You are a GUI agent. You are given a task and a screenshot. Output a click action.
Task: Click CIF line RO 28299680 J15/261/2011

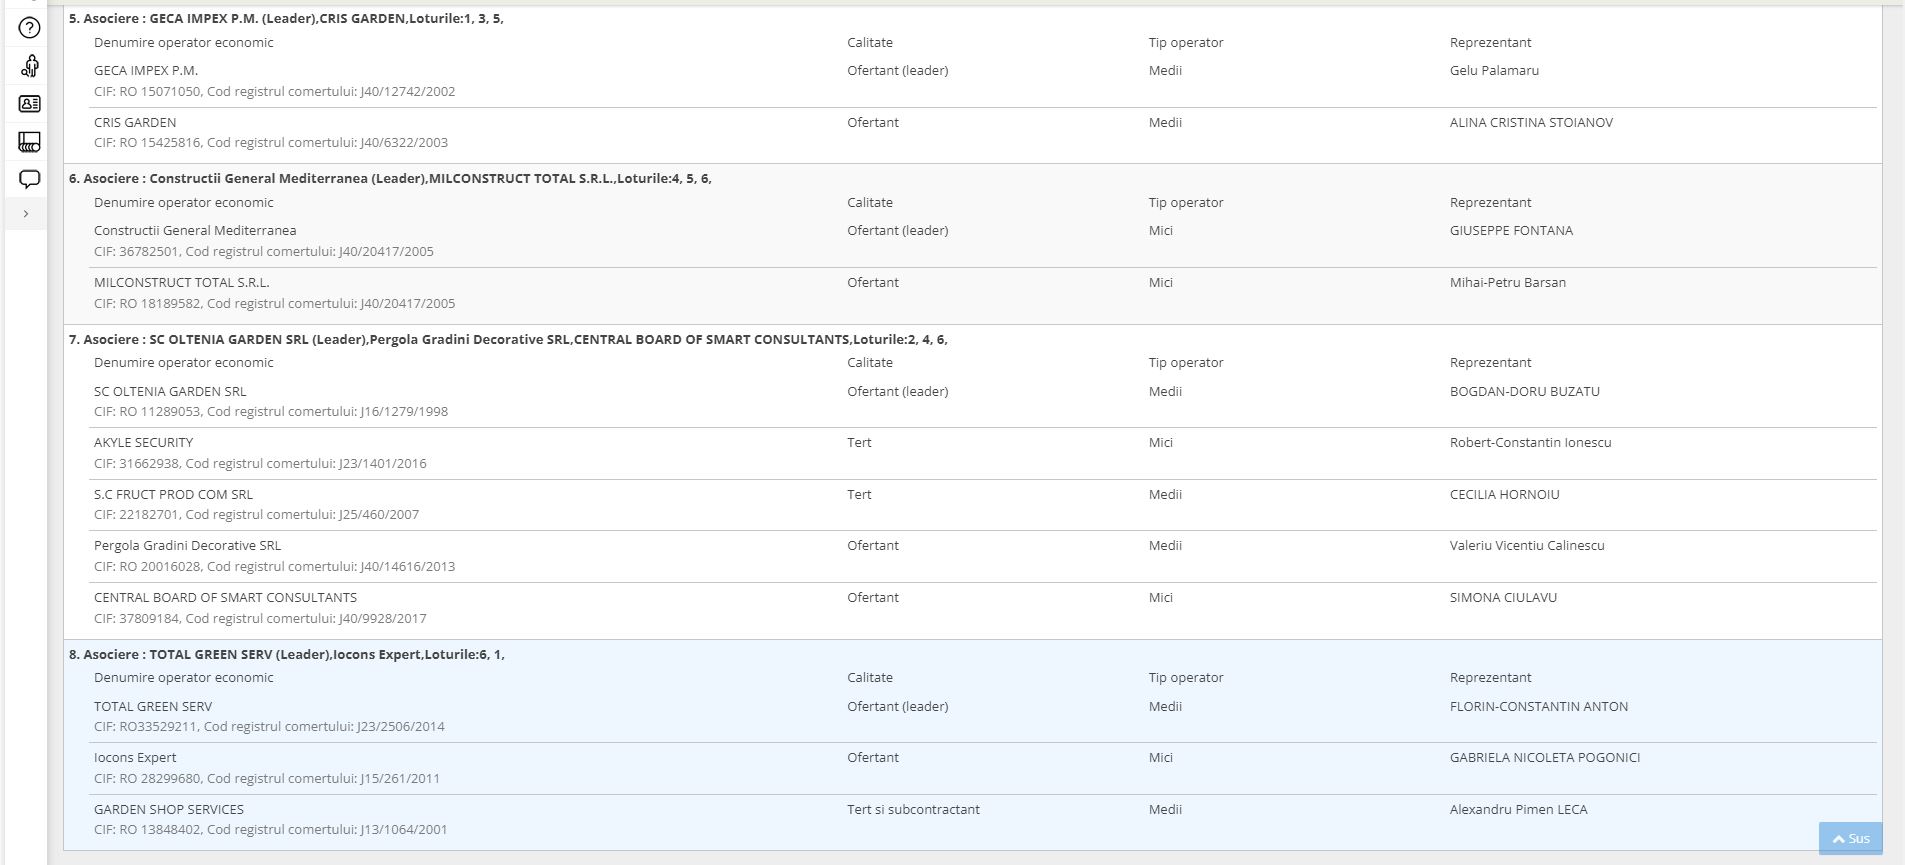pyautogui.click(x=267, y=778)
